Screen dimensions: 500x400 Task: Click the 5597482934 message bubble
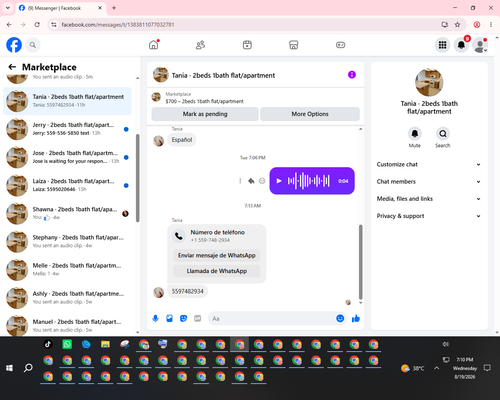coord(187,291)
